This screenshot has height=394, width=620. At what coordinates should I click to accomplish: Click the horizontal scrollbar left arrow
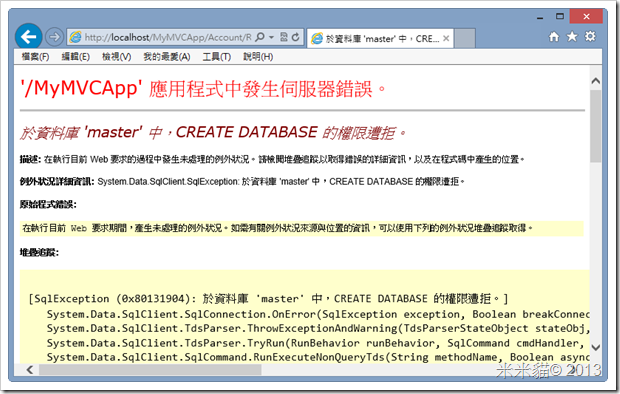click(30, 369)
